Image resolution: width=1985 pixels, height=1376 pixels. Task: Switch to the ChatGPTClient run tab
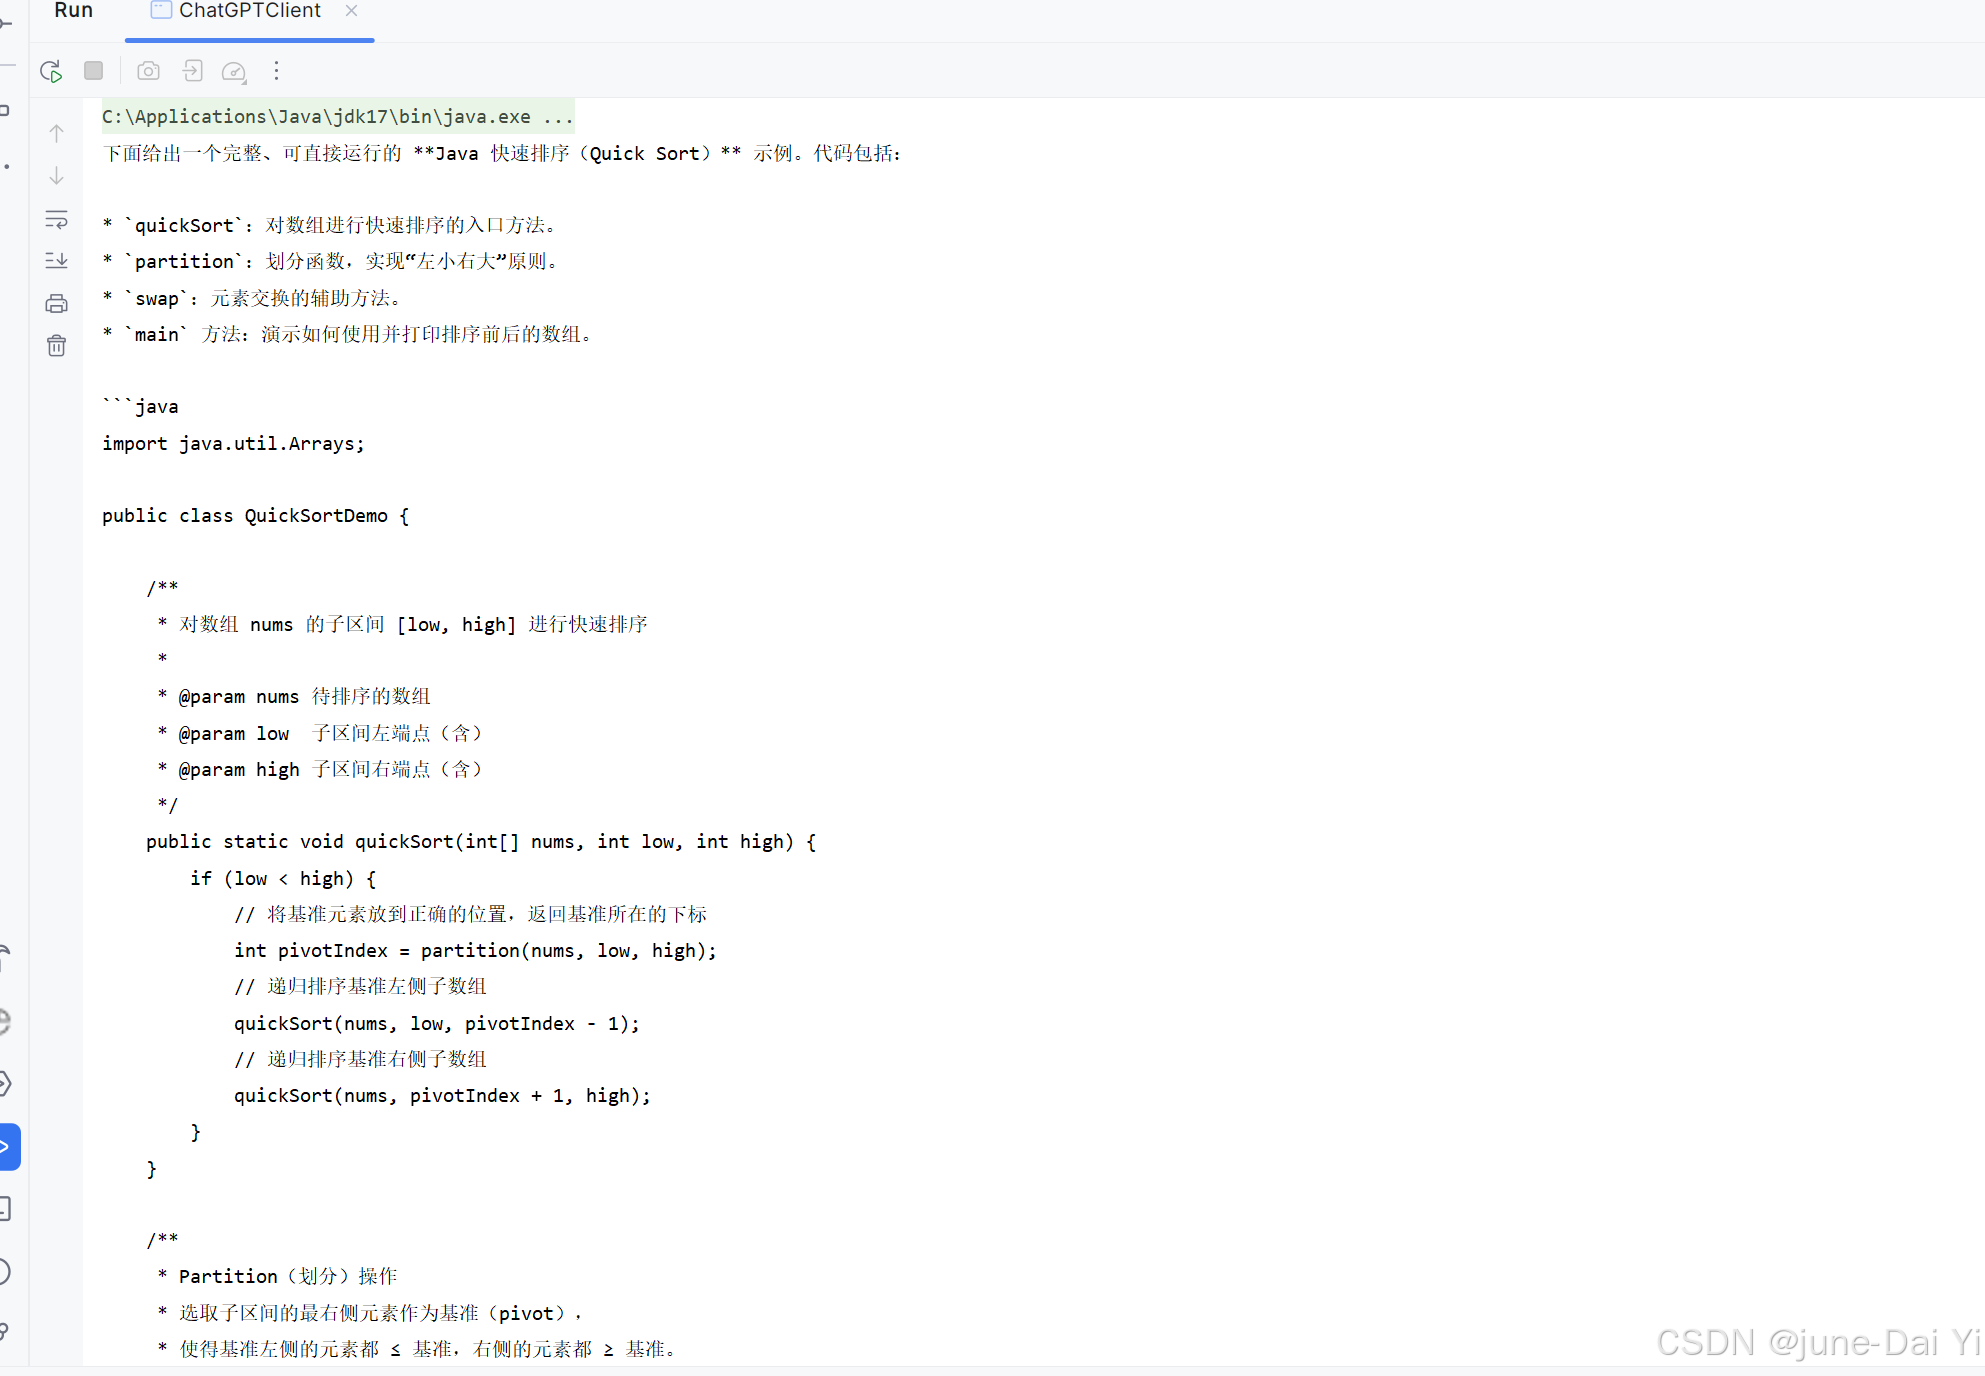tap(249, 11)
